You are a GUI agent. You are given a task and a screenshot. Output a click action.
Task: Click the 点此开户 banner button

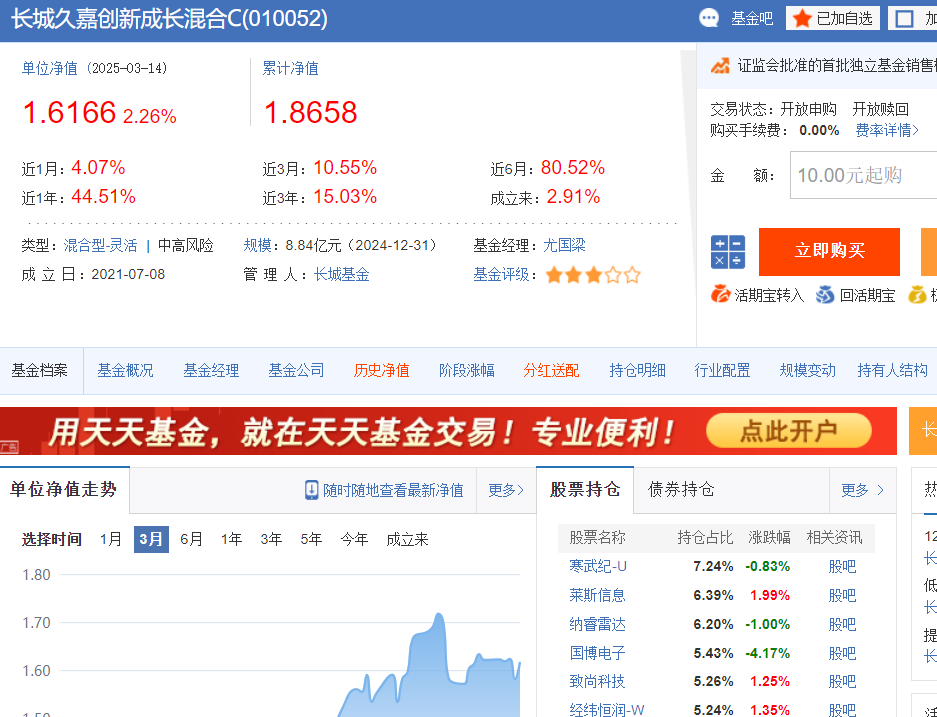pyautogui.click(x=788, y=431)
